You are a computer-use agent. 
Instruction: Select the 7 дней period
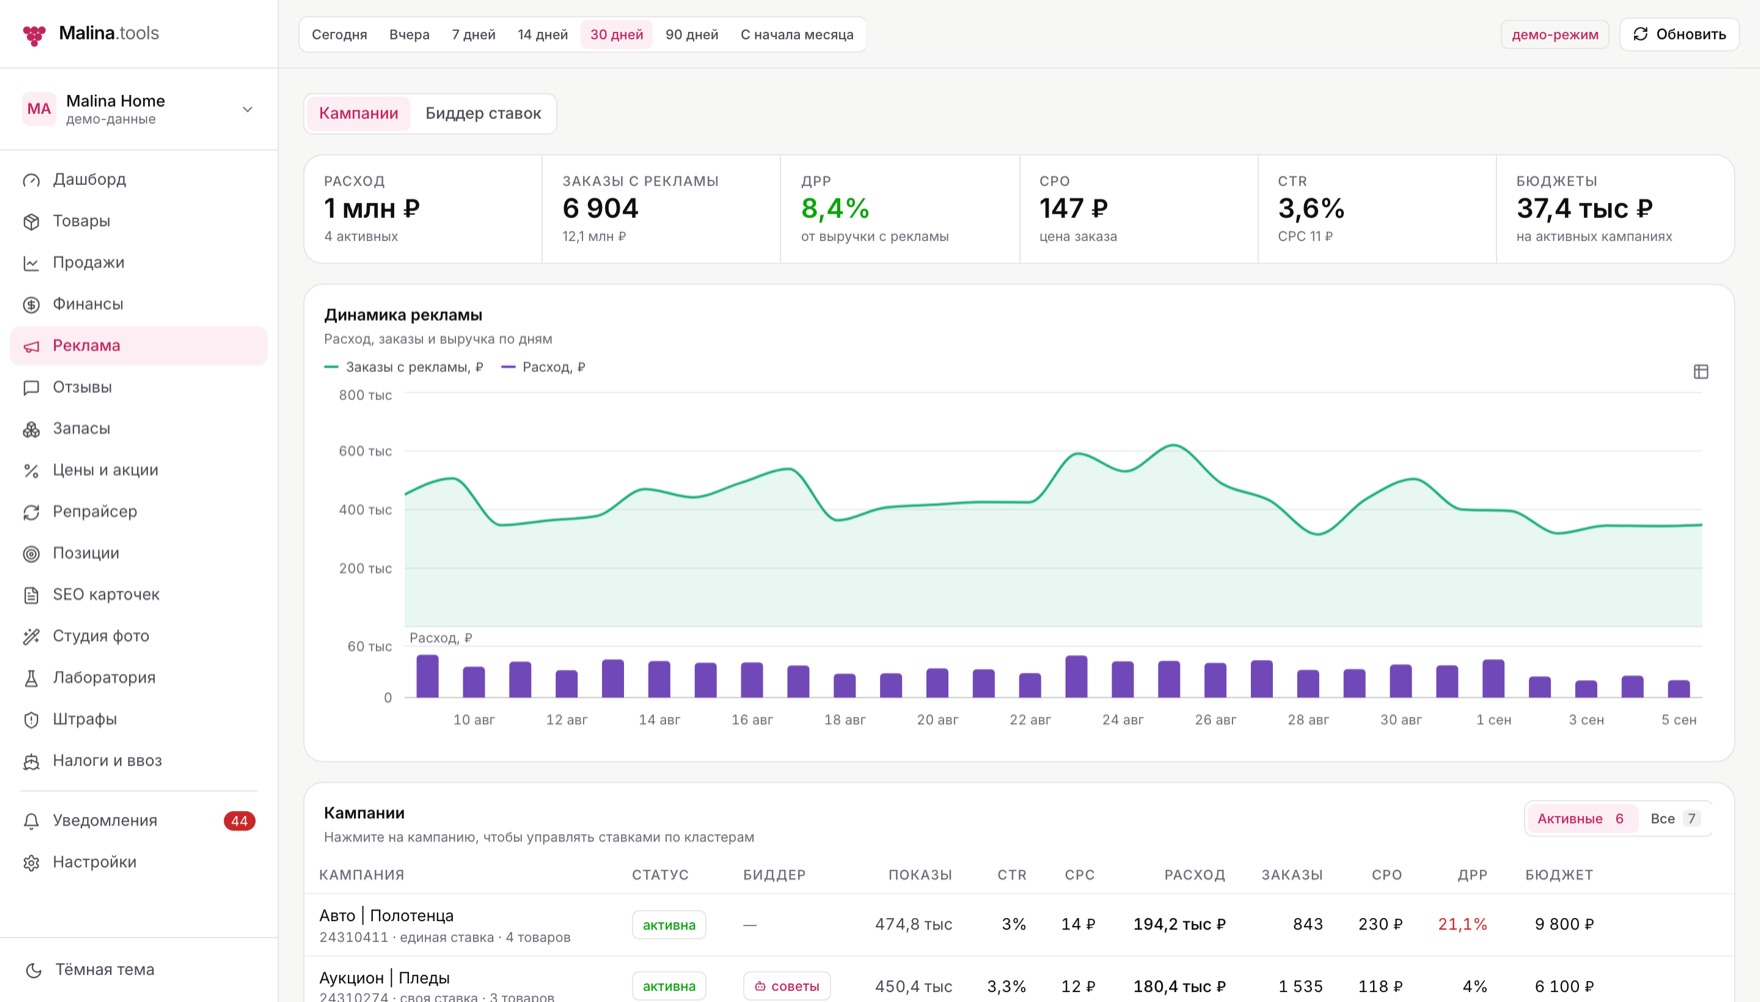pyautogui.click(x=473, y=34)
